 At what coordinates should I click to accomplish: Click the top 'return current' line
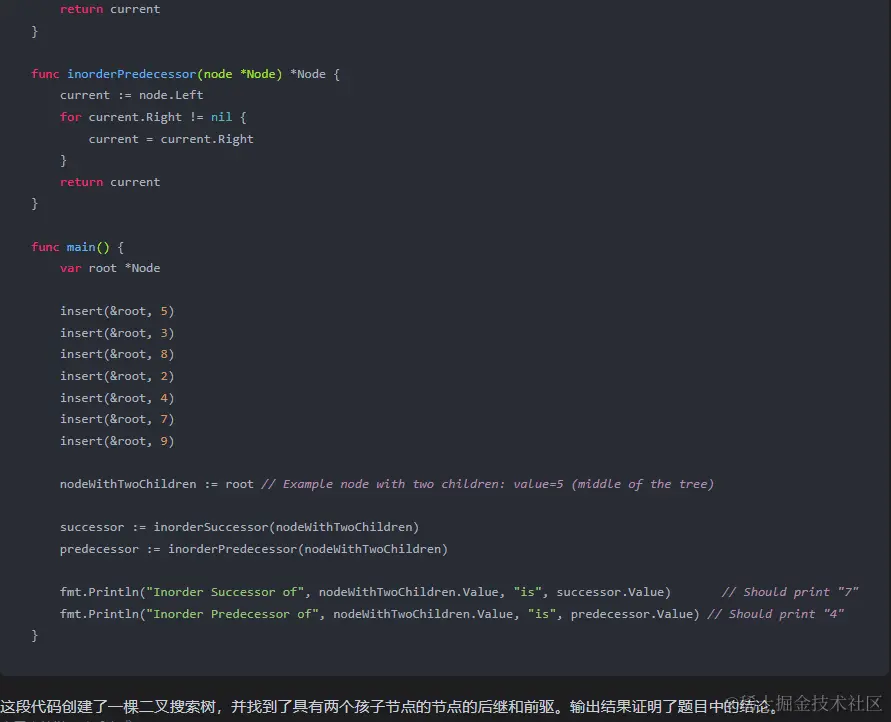(110, 9)
